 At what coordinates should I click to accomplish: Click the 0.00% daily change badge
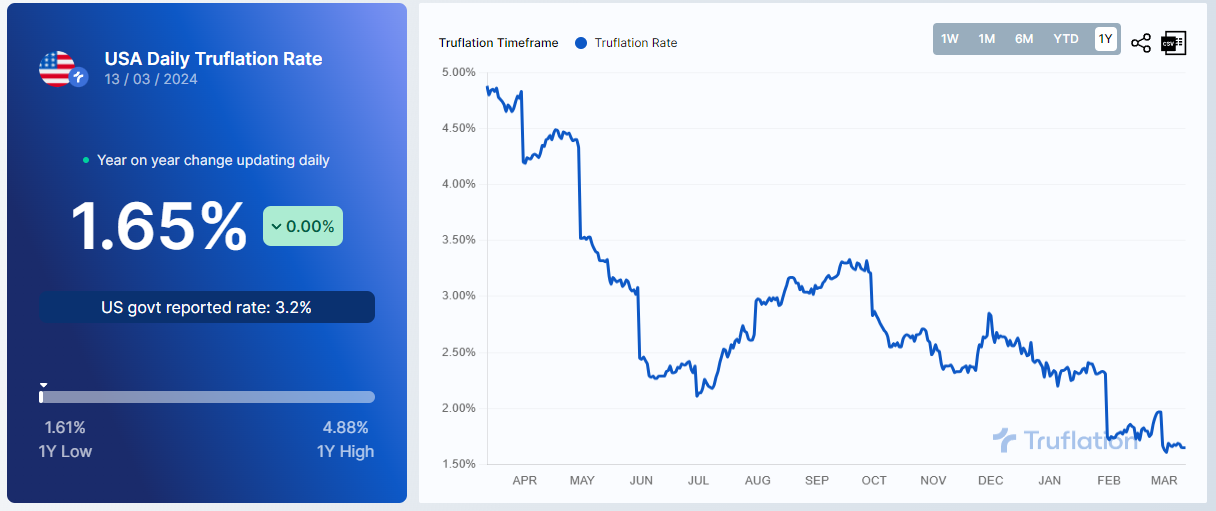coord(303,227)
